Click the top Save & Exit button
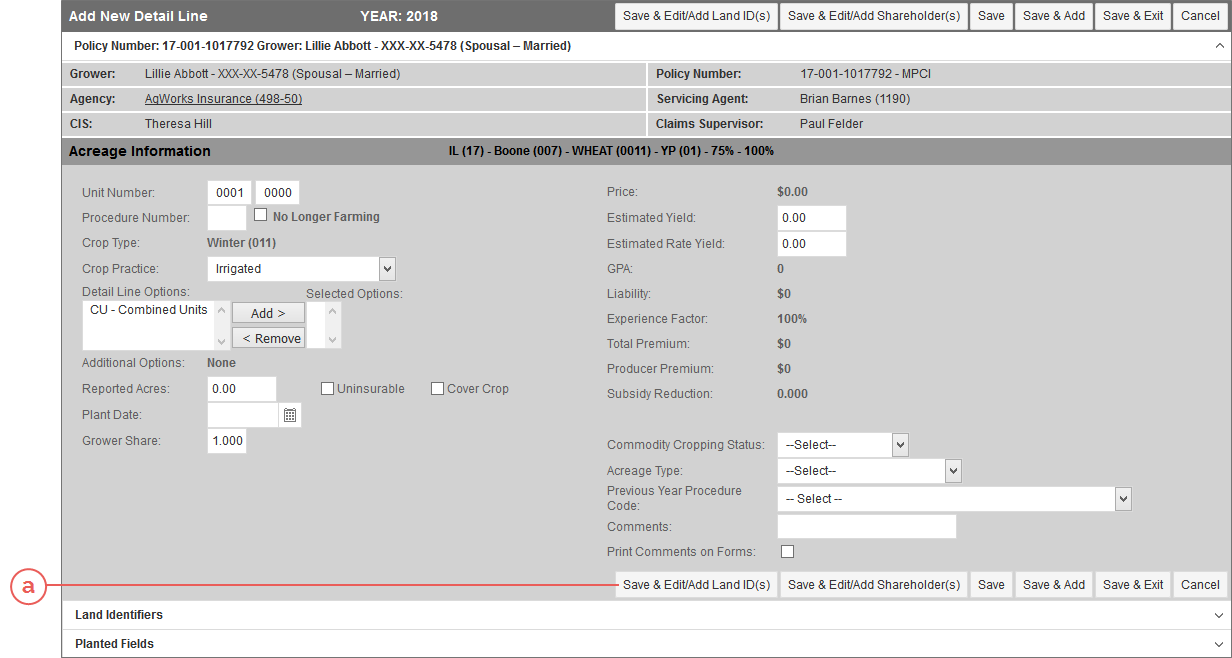This screenshot has width=1232, height=658. coord(1132,16)
